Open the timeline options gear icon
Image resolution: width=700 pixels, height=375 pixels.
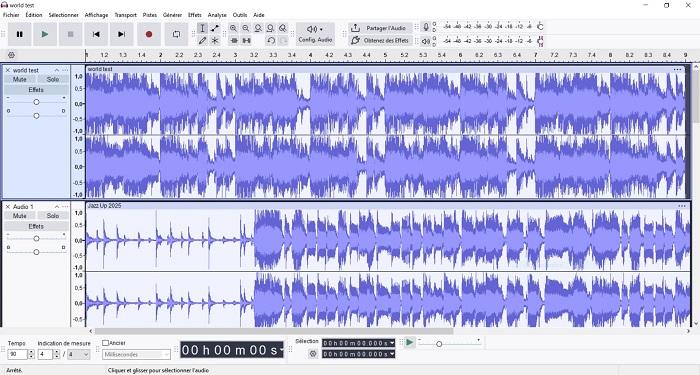pos(11,55)
